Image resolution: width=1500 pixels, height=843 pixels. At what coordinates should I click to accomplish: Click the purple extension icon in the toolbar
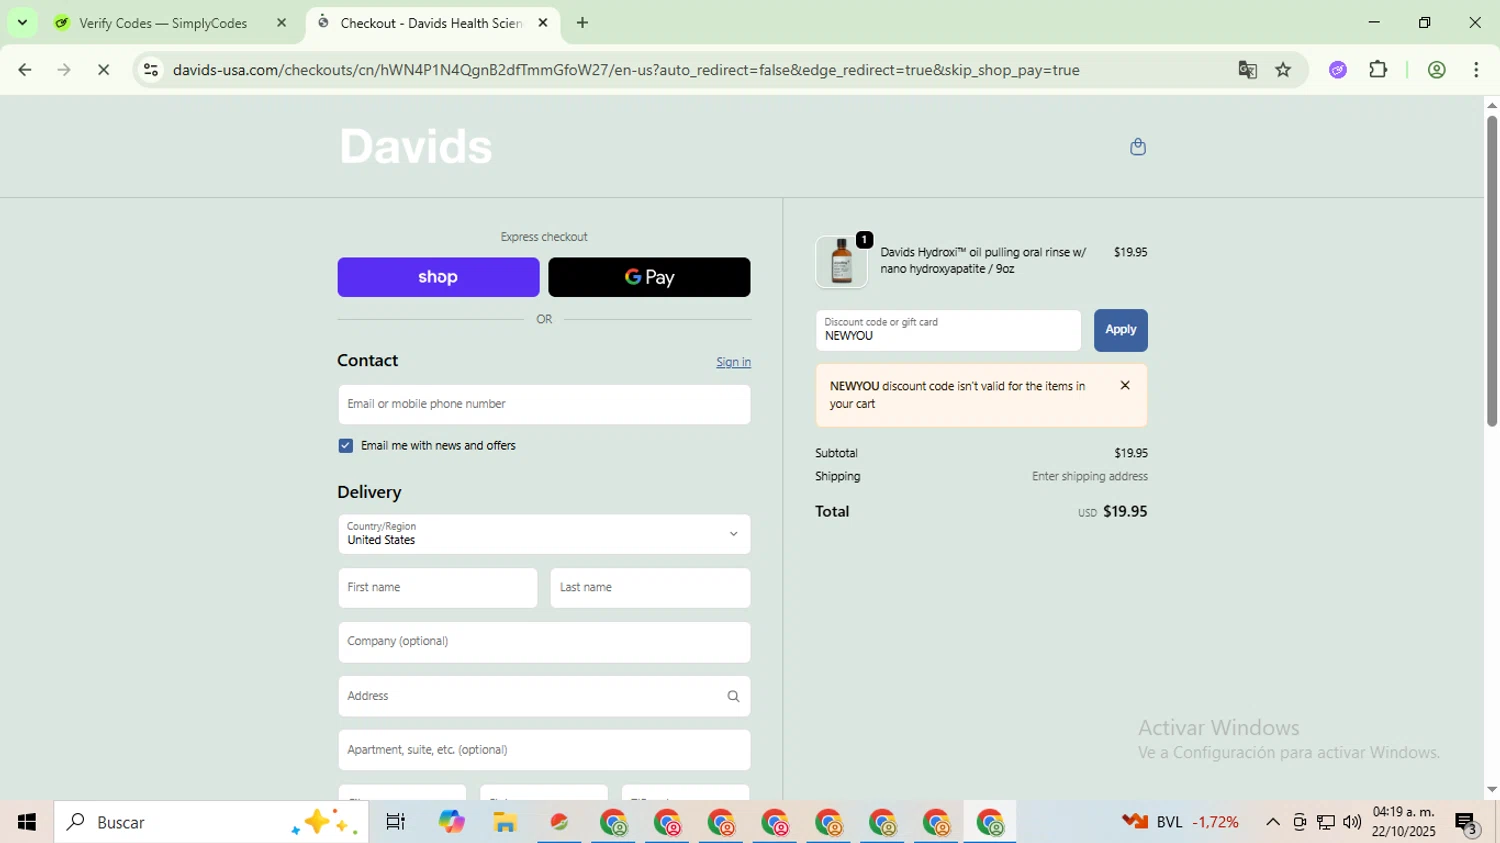1338,70
